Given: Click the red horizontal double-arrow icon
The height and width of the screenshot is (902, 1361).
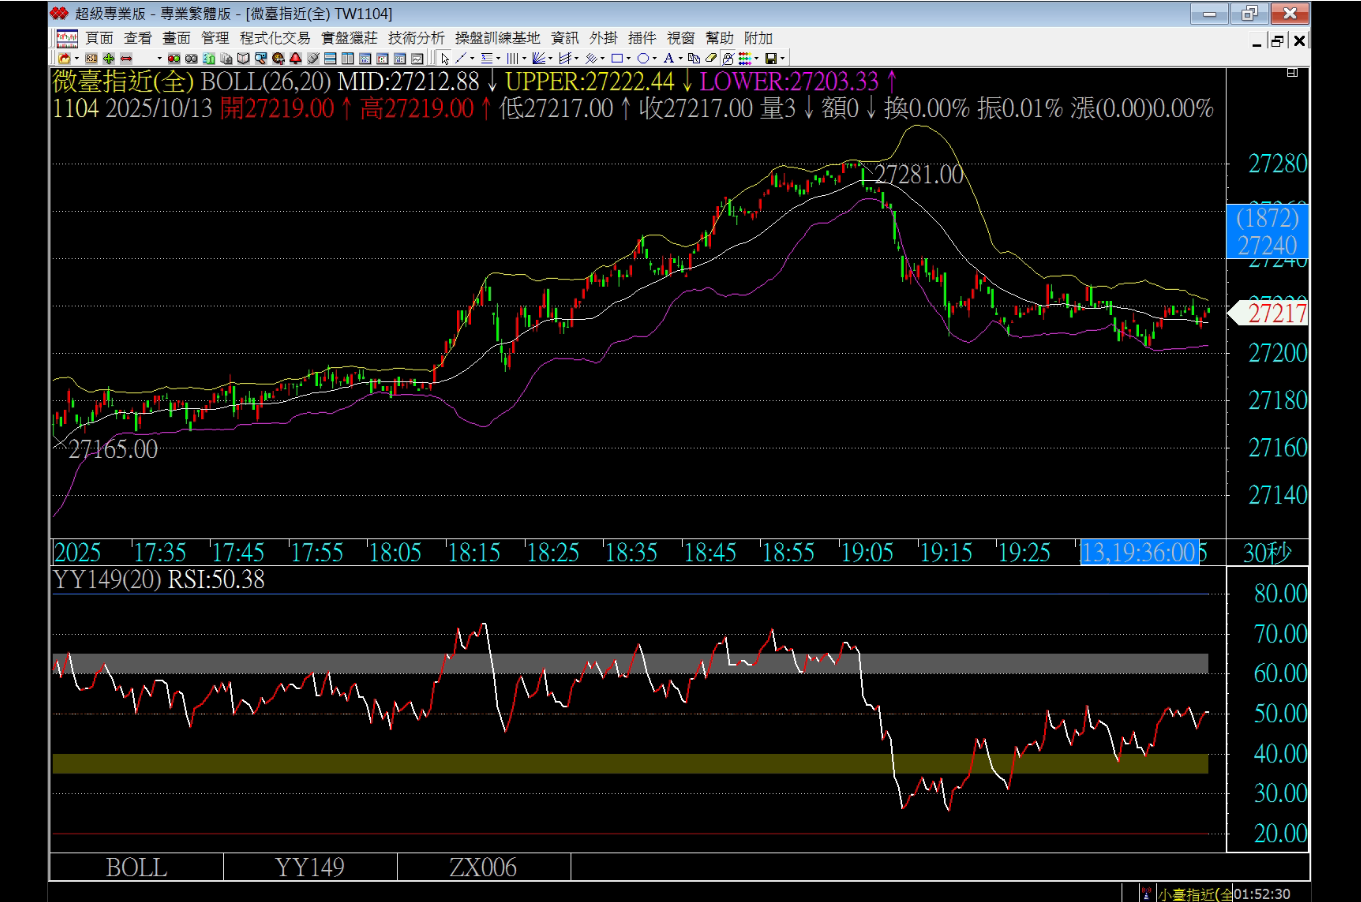Looking at the screenshot, I should [126, 58].
